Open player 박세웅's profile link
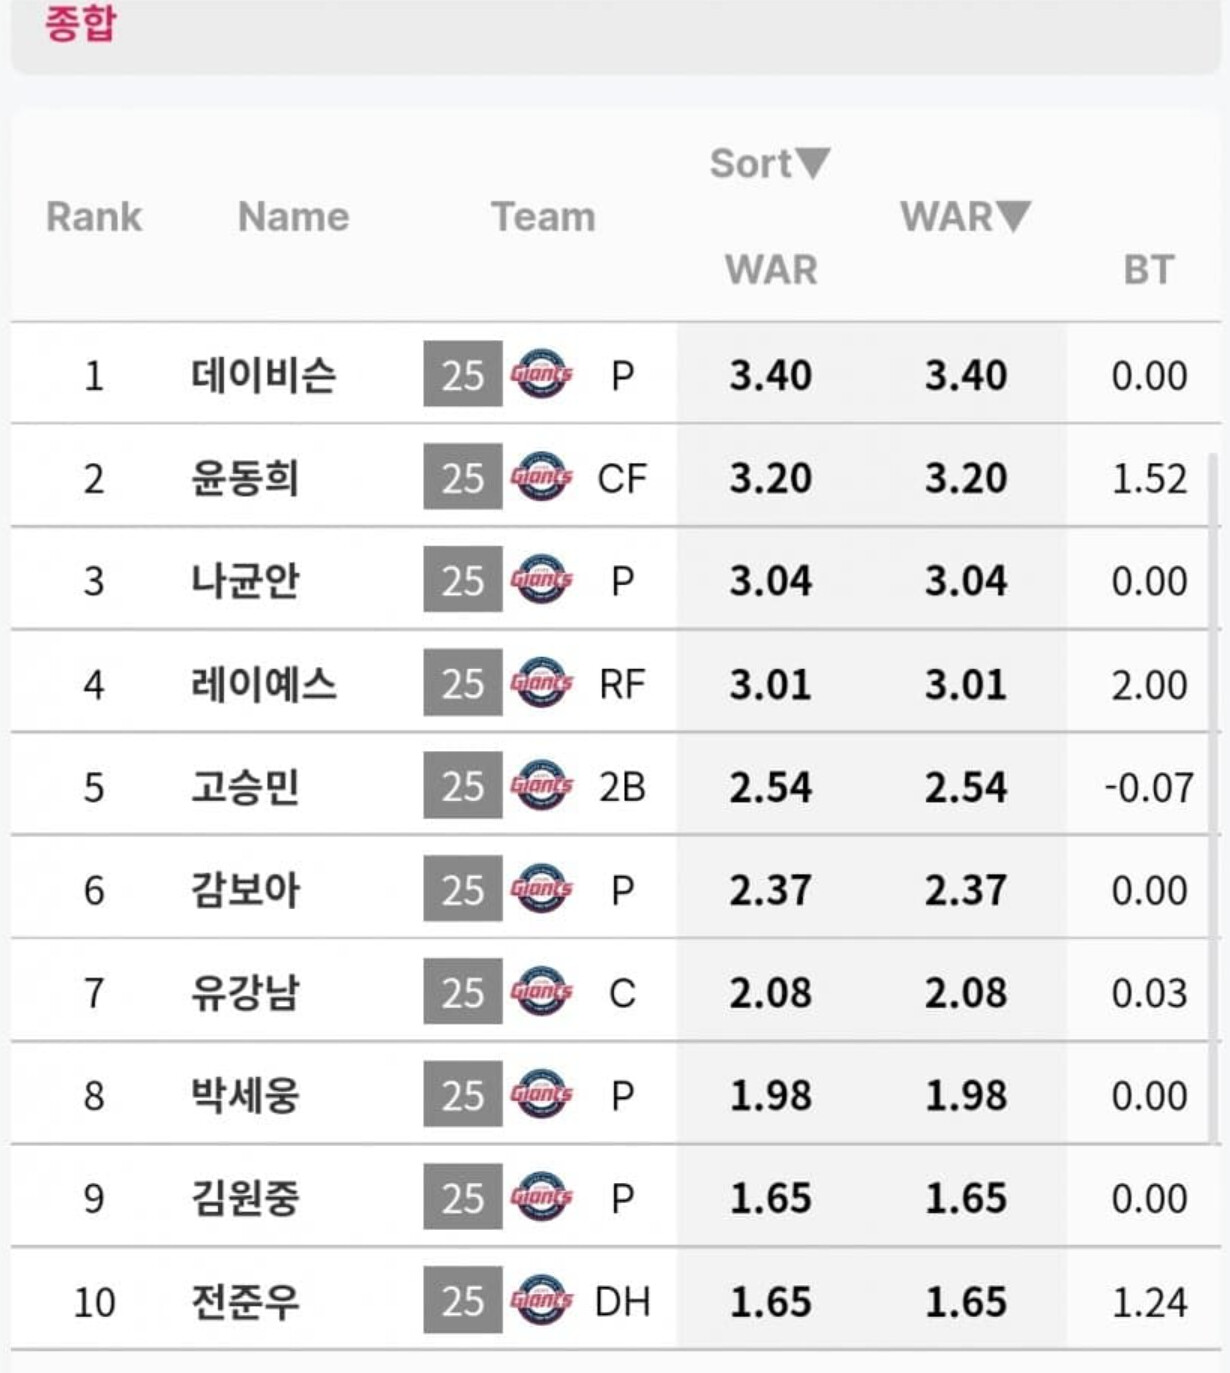The image size is (1230, 1373). tap(245, 1095)
